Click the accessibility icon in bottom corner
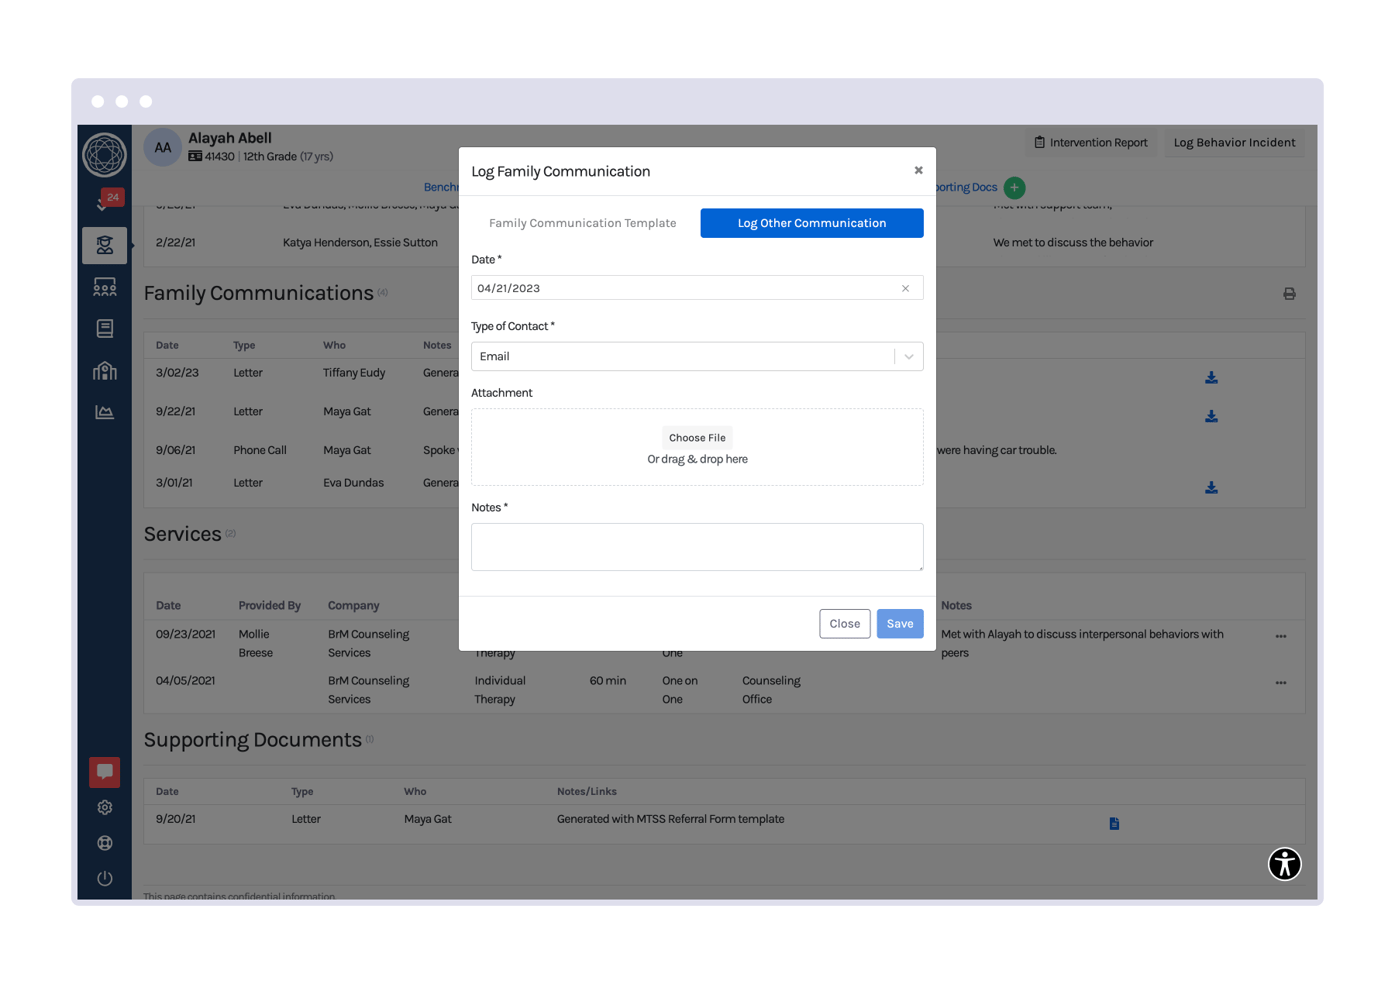 pos(1284,864)
